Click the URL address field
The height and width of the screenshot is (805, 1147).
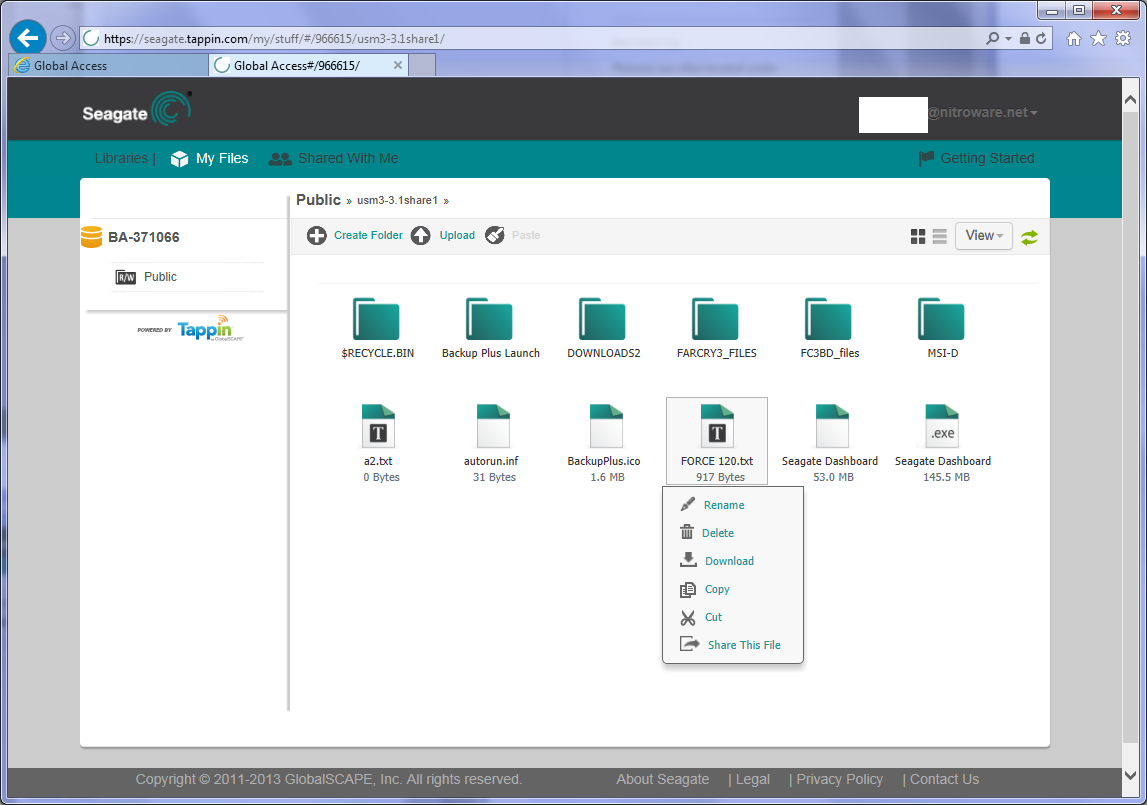(541, 39)
